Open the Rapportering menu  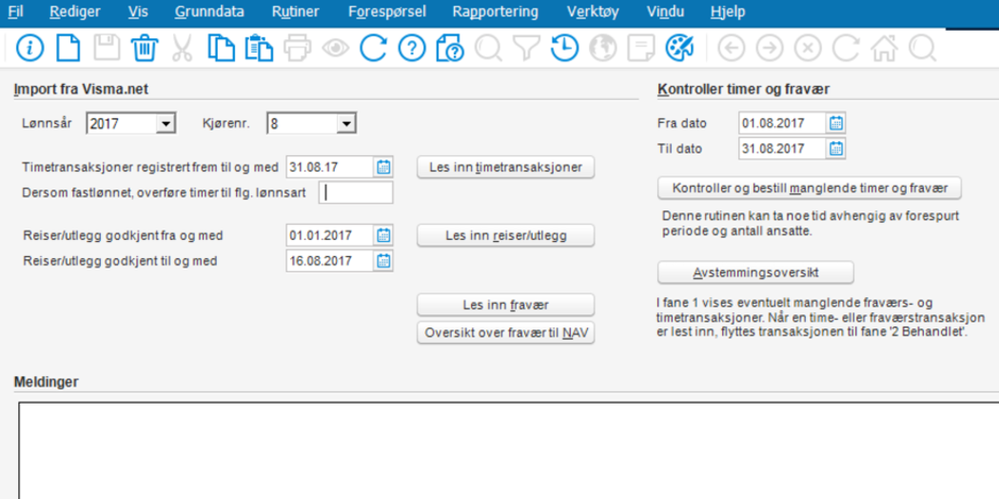[495, 11]
